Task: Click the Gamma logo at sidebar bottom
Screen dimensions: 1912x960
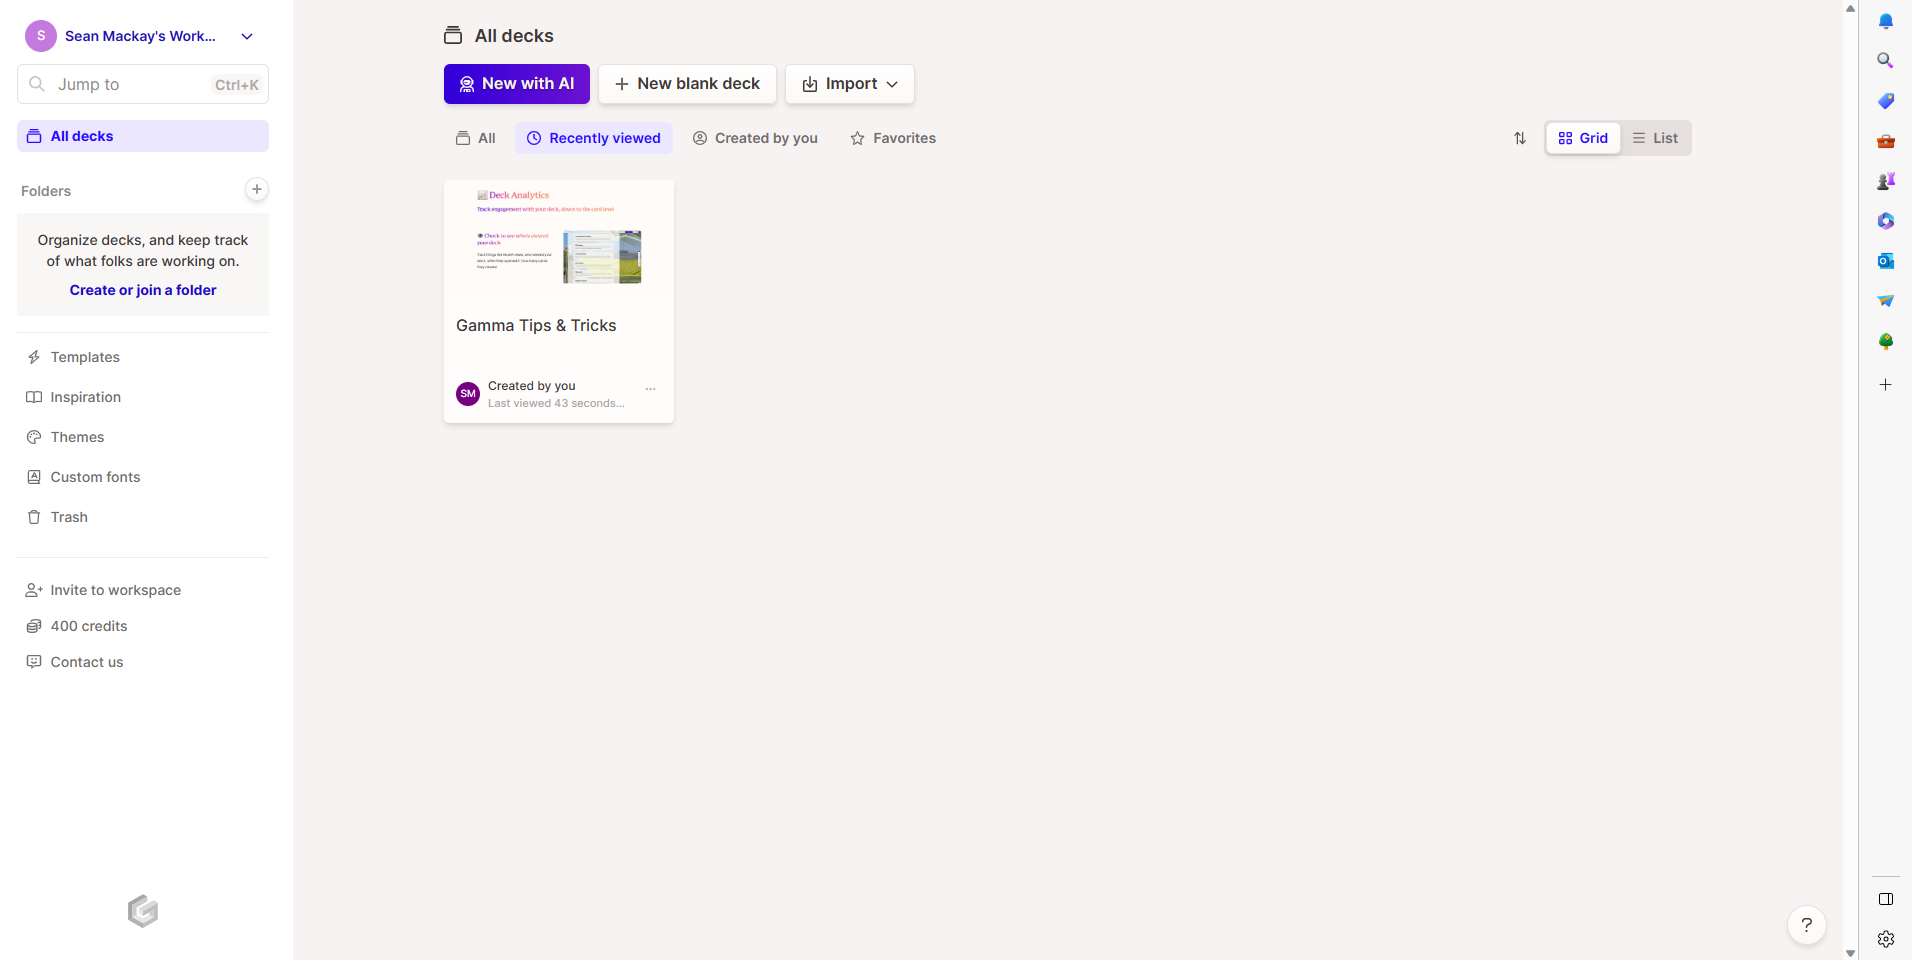Action: pyautogui.click(x=143, y=911)
